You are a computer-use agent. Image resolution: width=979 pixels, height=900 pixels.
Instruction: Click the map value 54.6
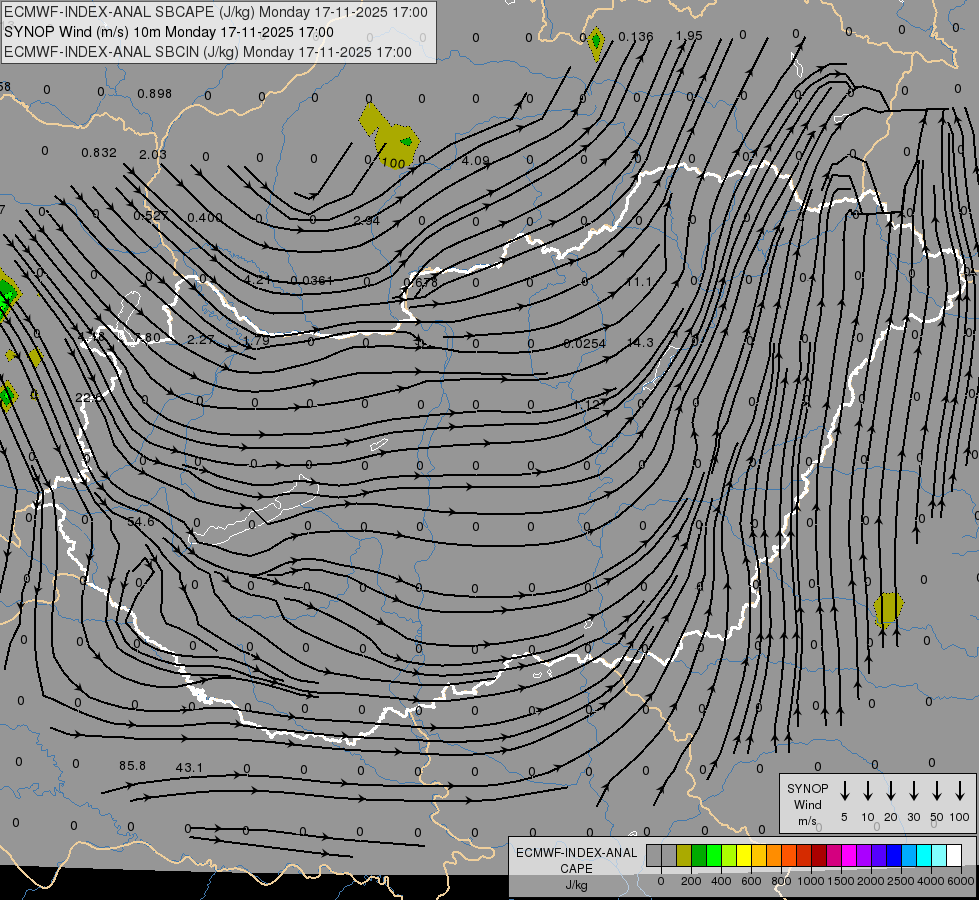pyautogui.click(x=140, y=521)
